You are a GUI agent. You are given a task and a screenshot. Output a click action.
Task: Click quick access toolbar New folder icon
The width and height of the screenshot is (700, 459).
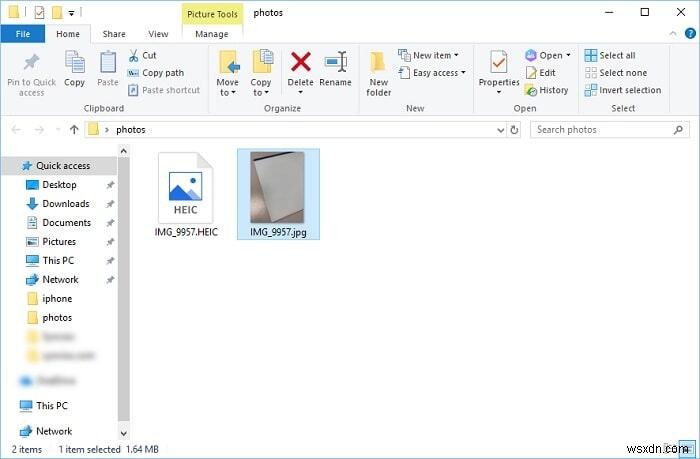[x=57, y=13]
